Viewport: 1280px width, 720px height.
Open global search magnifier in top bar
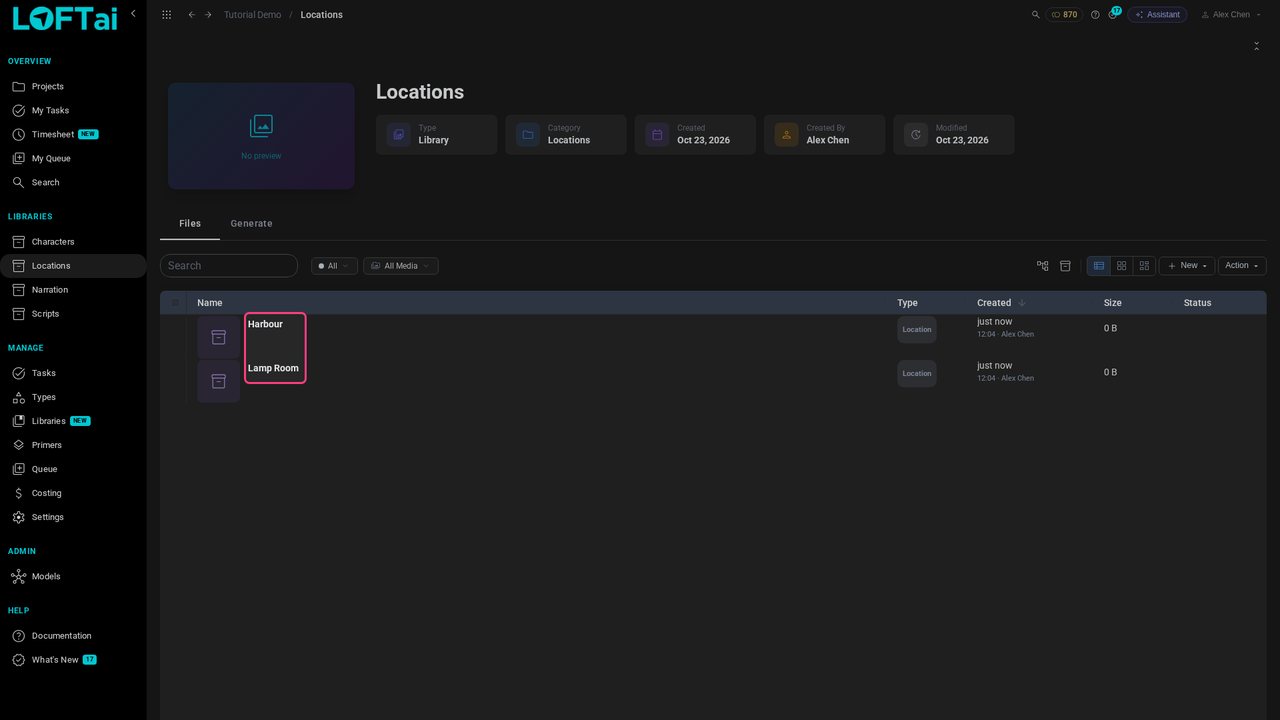click(x=1035, y=15)
